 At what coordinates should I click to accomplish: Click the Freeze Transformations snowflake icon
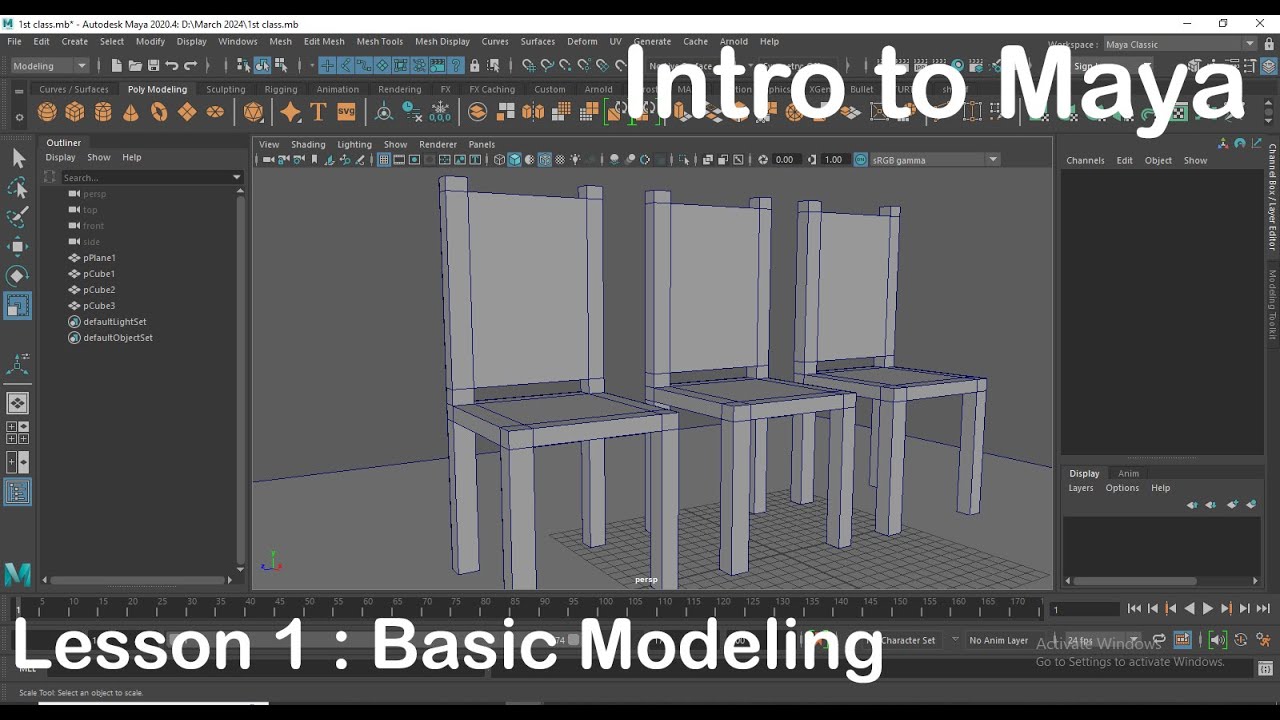coord(441,112)
